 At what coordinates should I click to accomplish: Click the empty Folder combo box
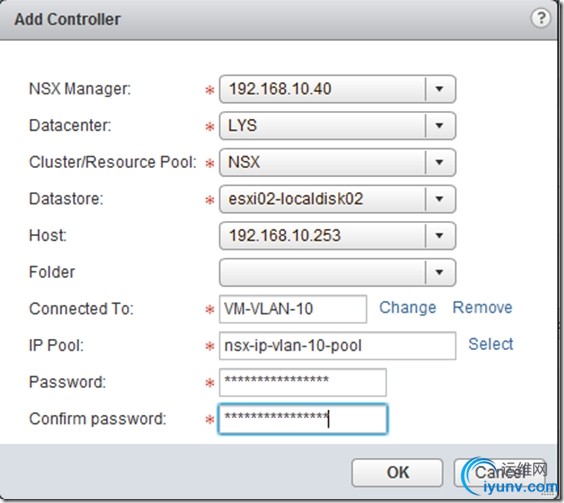pos(337,272)
